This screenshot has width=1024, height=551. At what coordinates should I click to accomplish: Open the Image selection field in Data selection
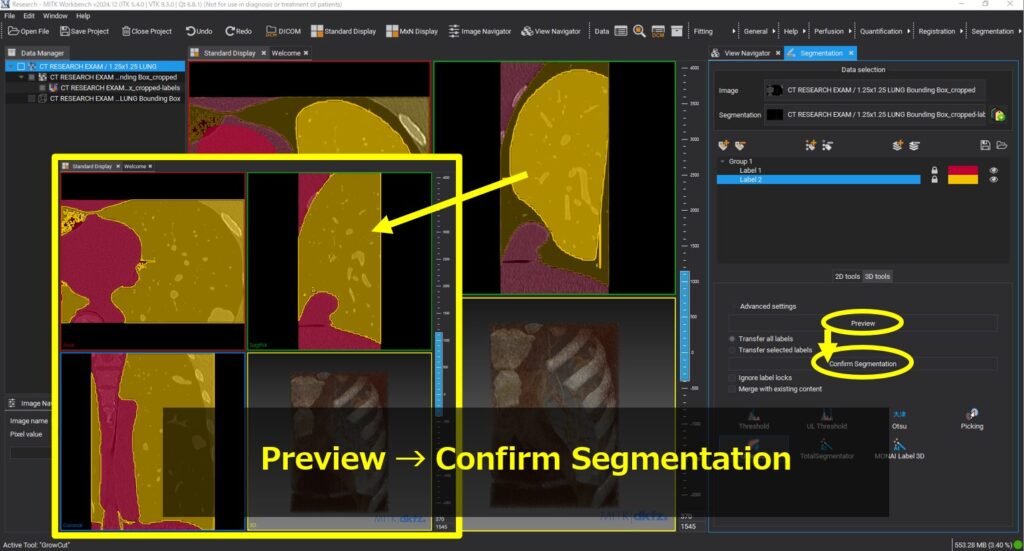(874, 90)
